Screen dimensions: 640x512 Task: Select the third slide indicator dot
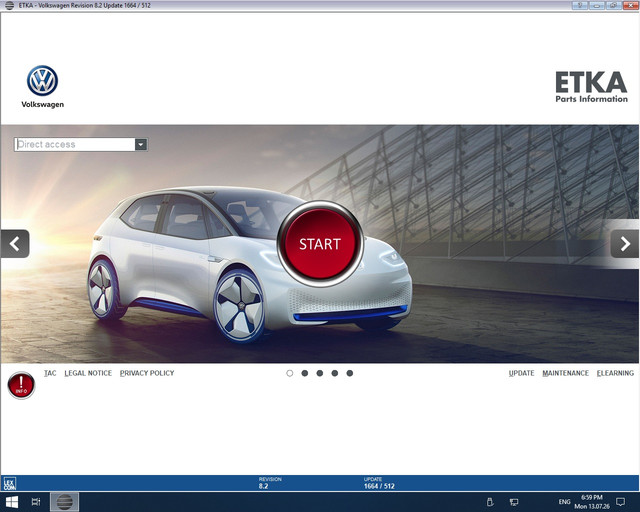(x=320, y=373)
